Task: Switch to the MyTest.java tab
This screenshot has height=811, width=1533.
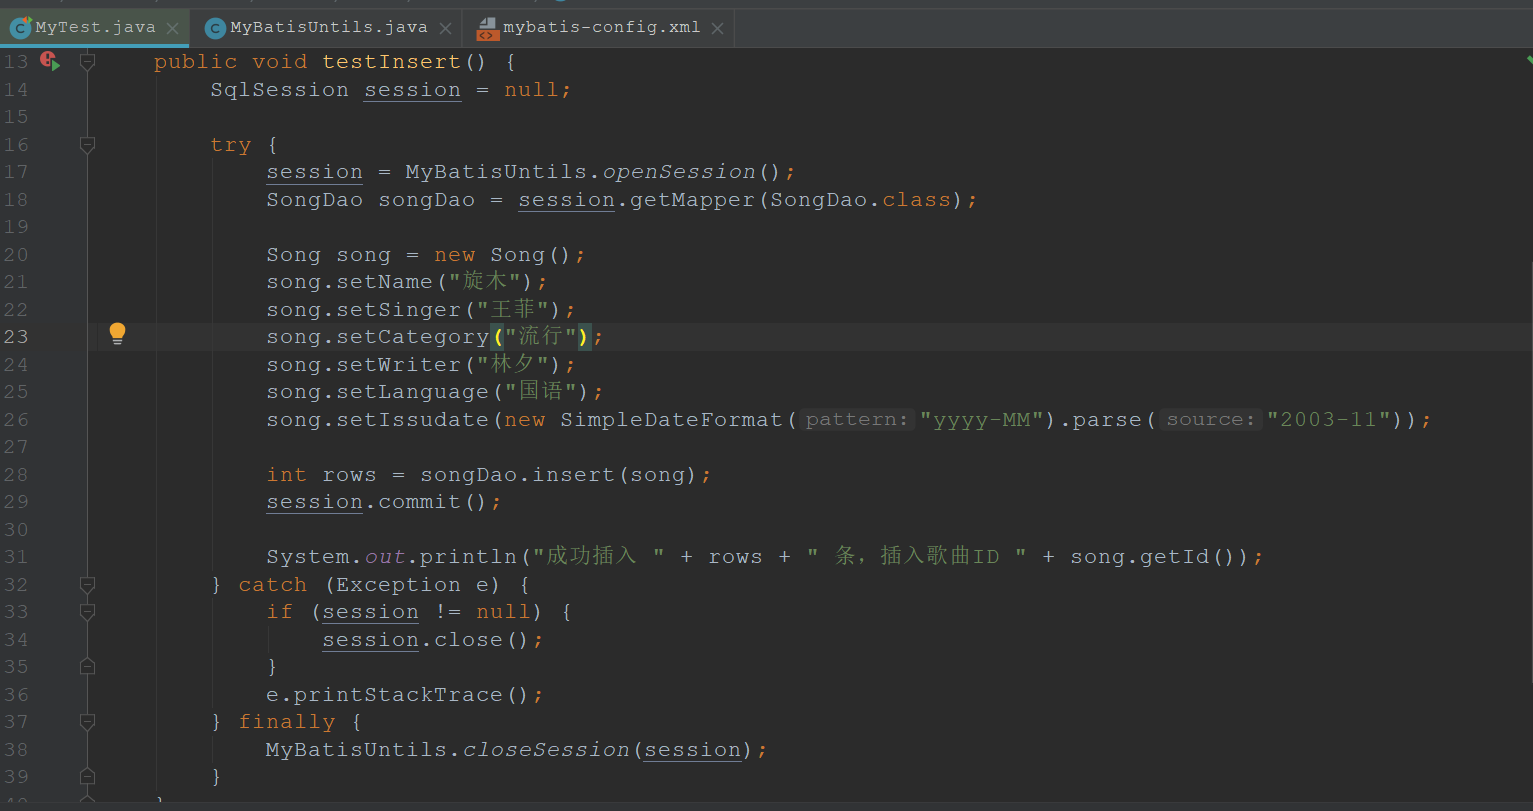Action: click(95, 28)
